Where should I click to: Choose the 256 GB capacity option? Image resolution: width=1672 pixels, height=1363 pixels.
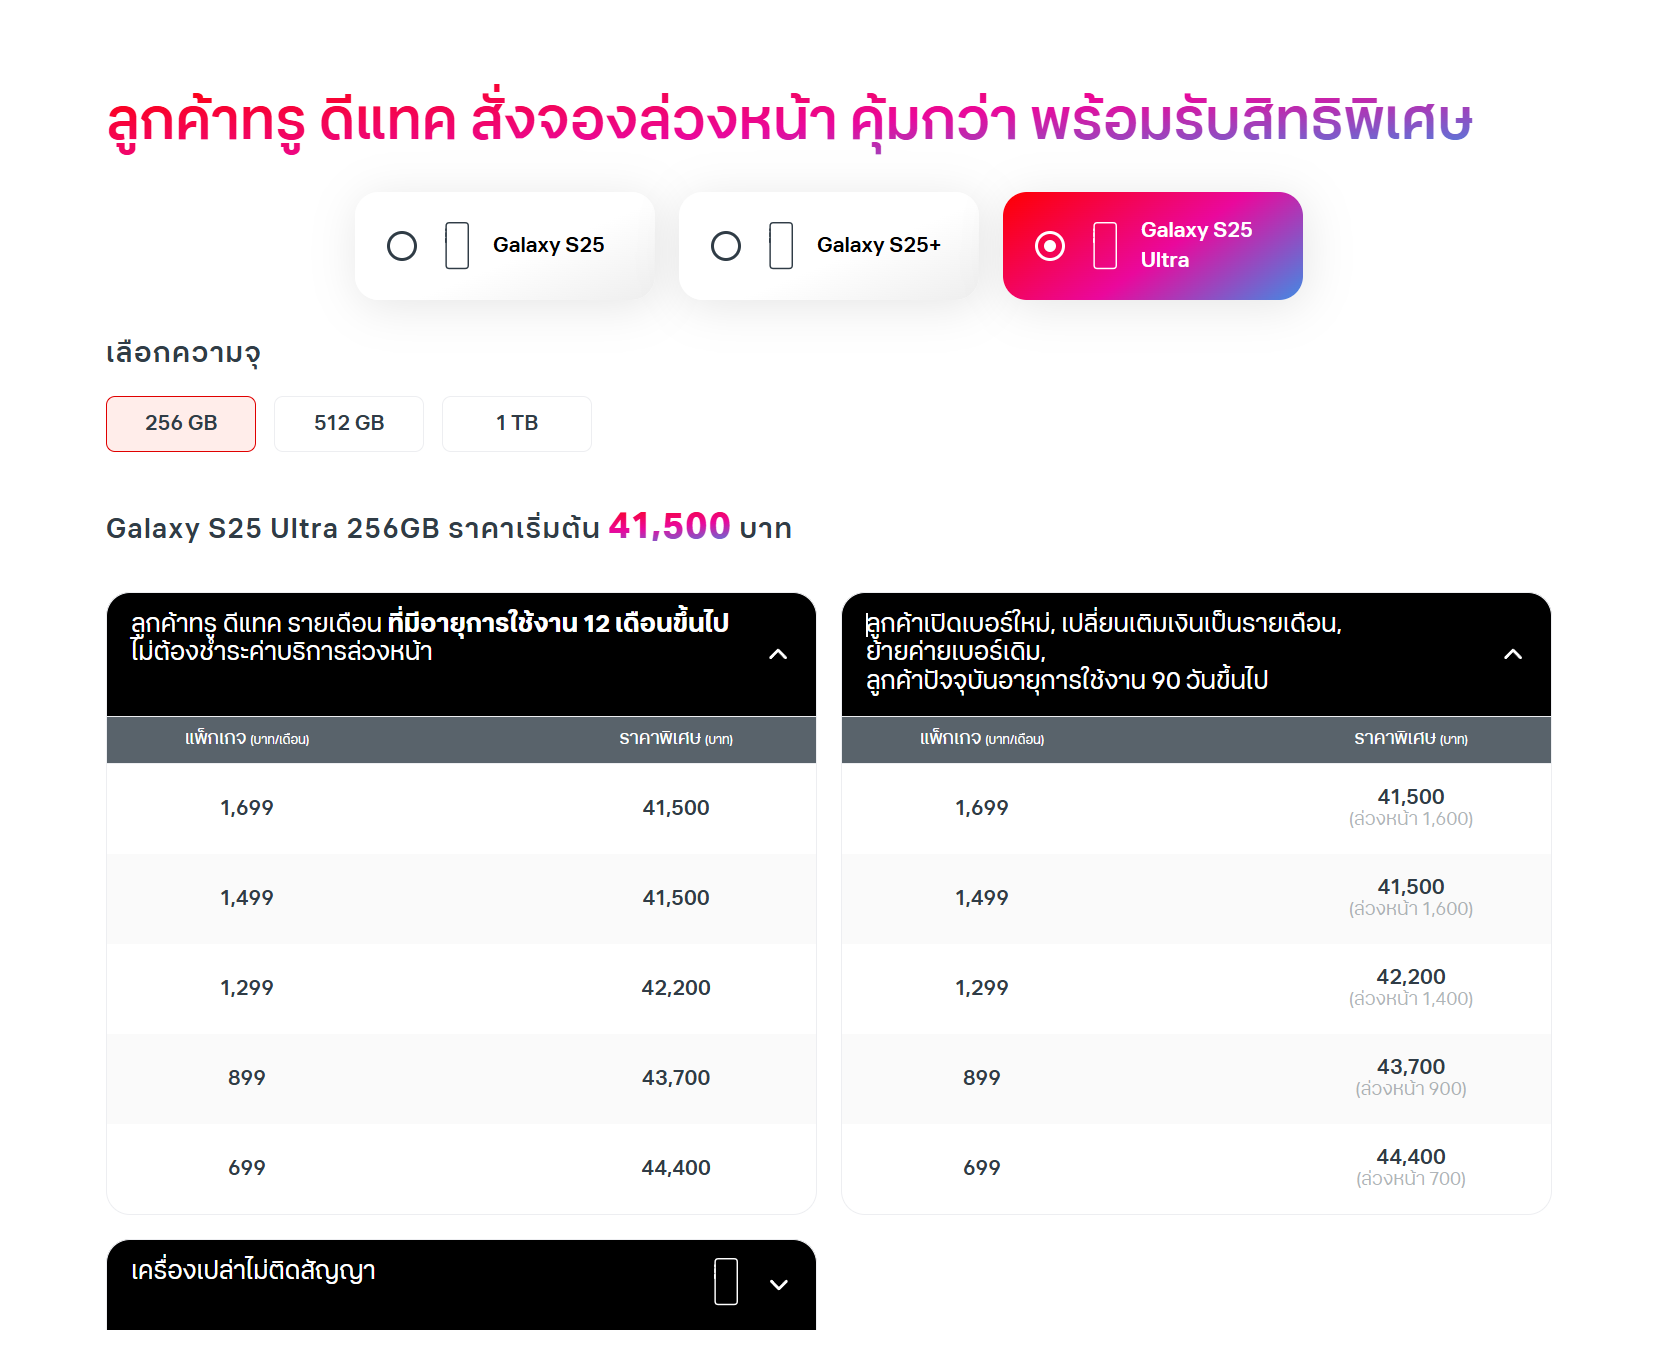point(181,423)
